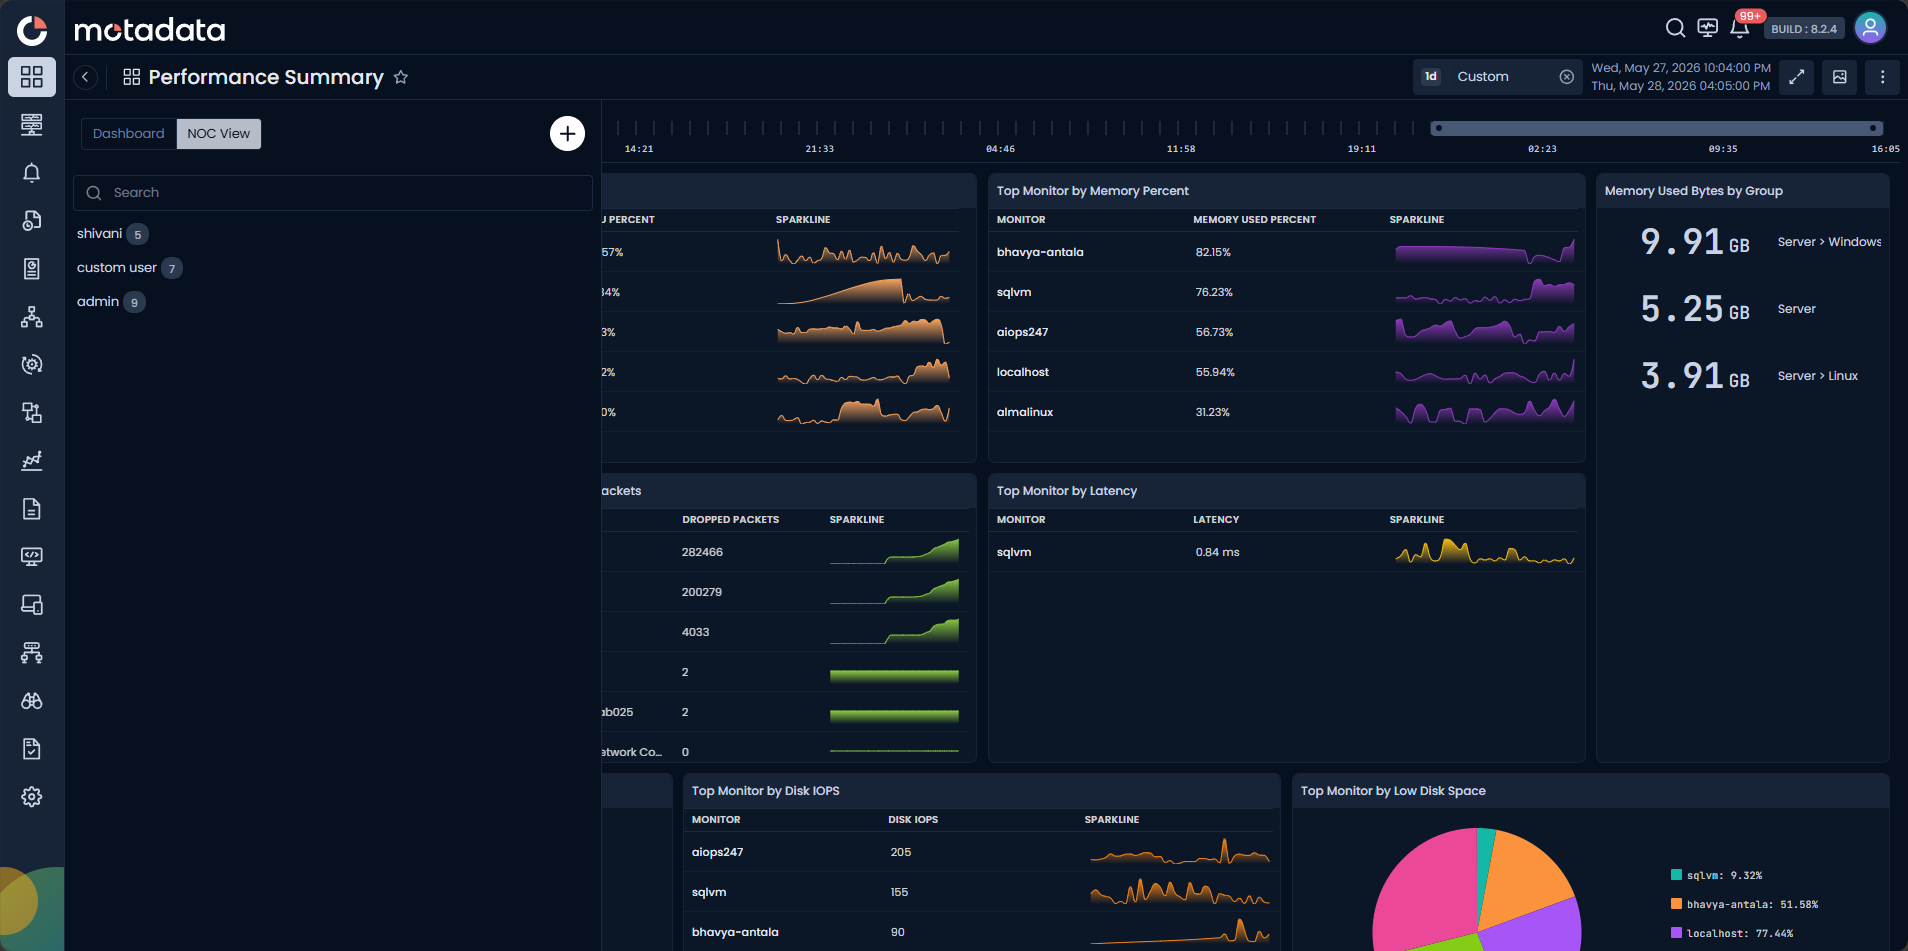Toggle sqlvm legend in Low Disk Space chart
The height and width of the screenshot is (951, 1908).
click(1717, 875)
